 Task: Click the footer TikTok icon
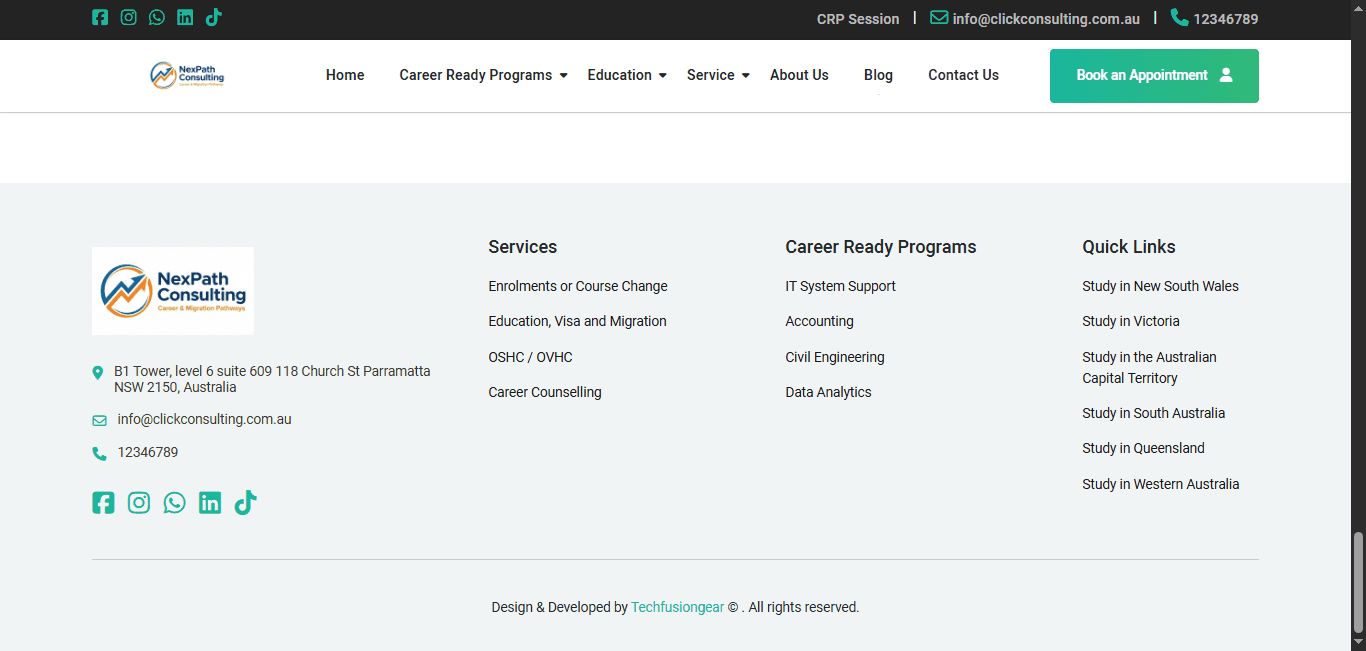click(x=245, y=502)
